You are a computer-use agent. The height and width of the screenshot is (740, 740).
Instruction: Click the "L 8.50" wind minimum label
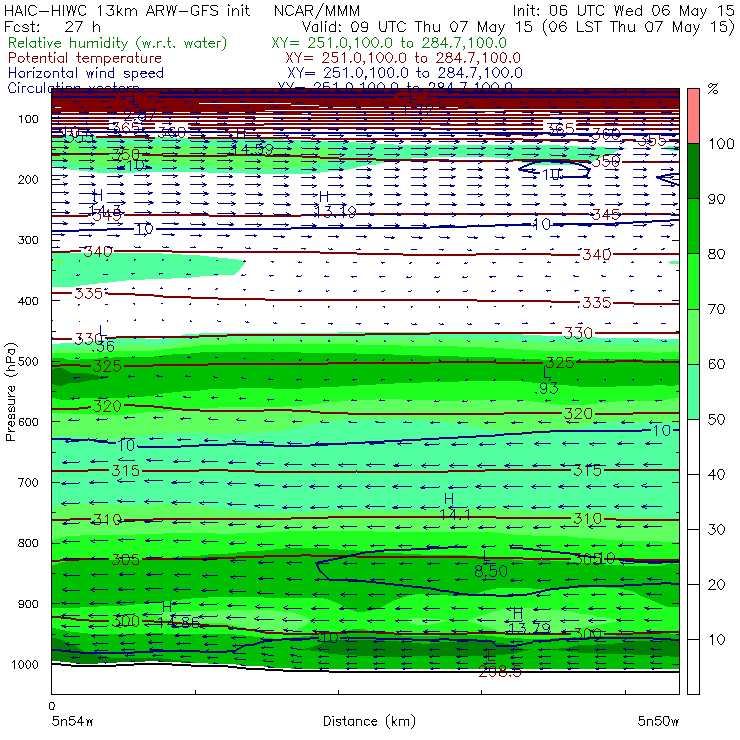(490, 564)
